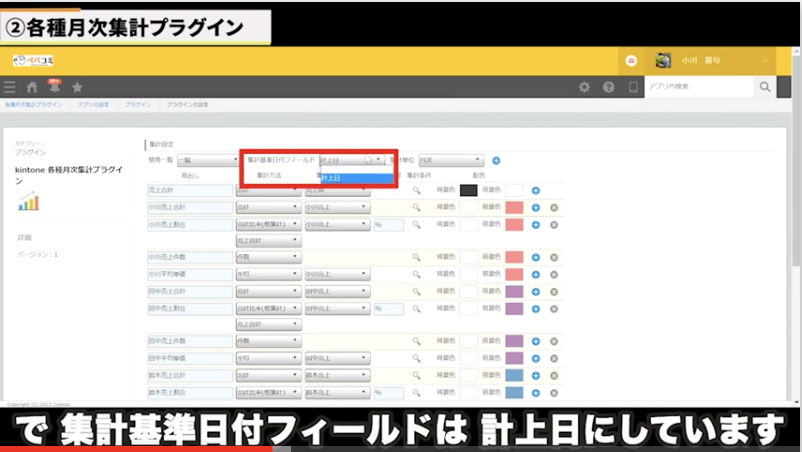Open the notifications bell icon

click(x=54, y=87)
